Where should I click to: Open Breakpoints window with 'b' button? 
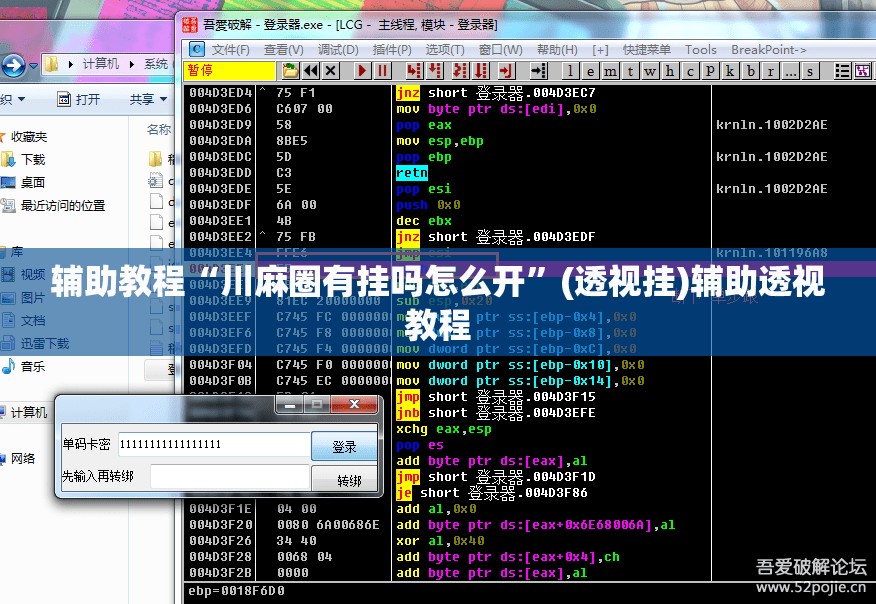click(750, 70)
